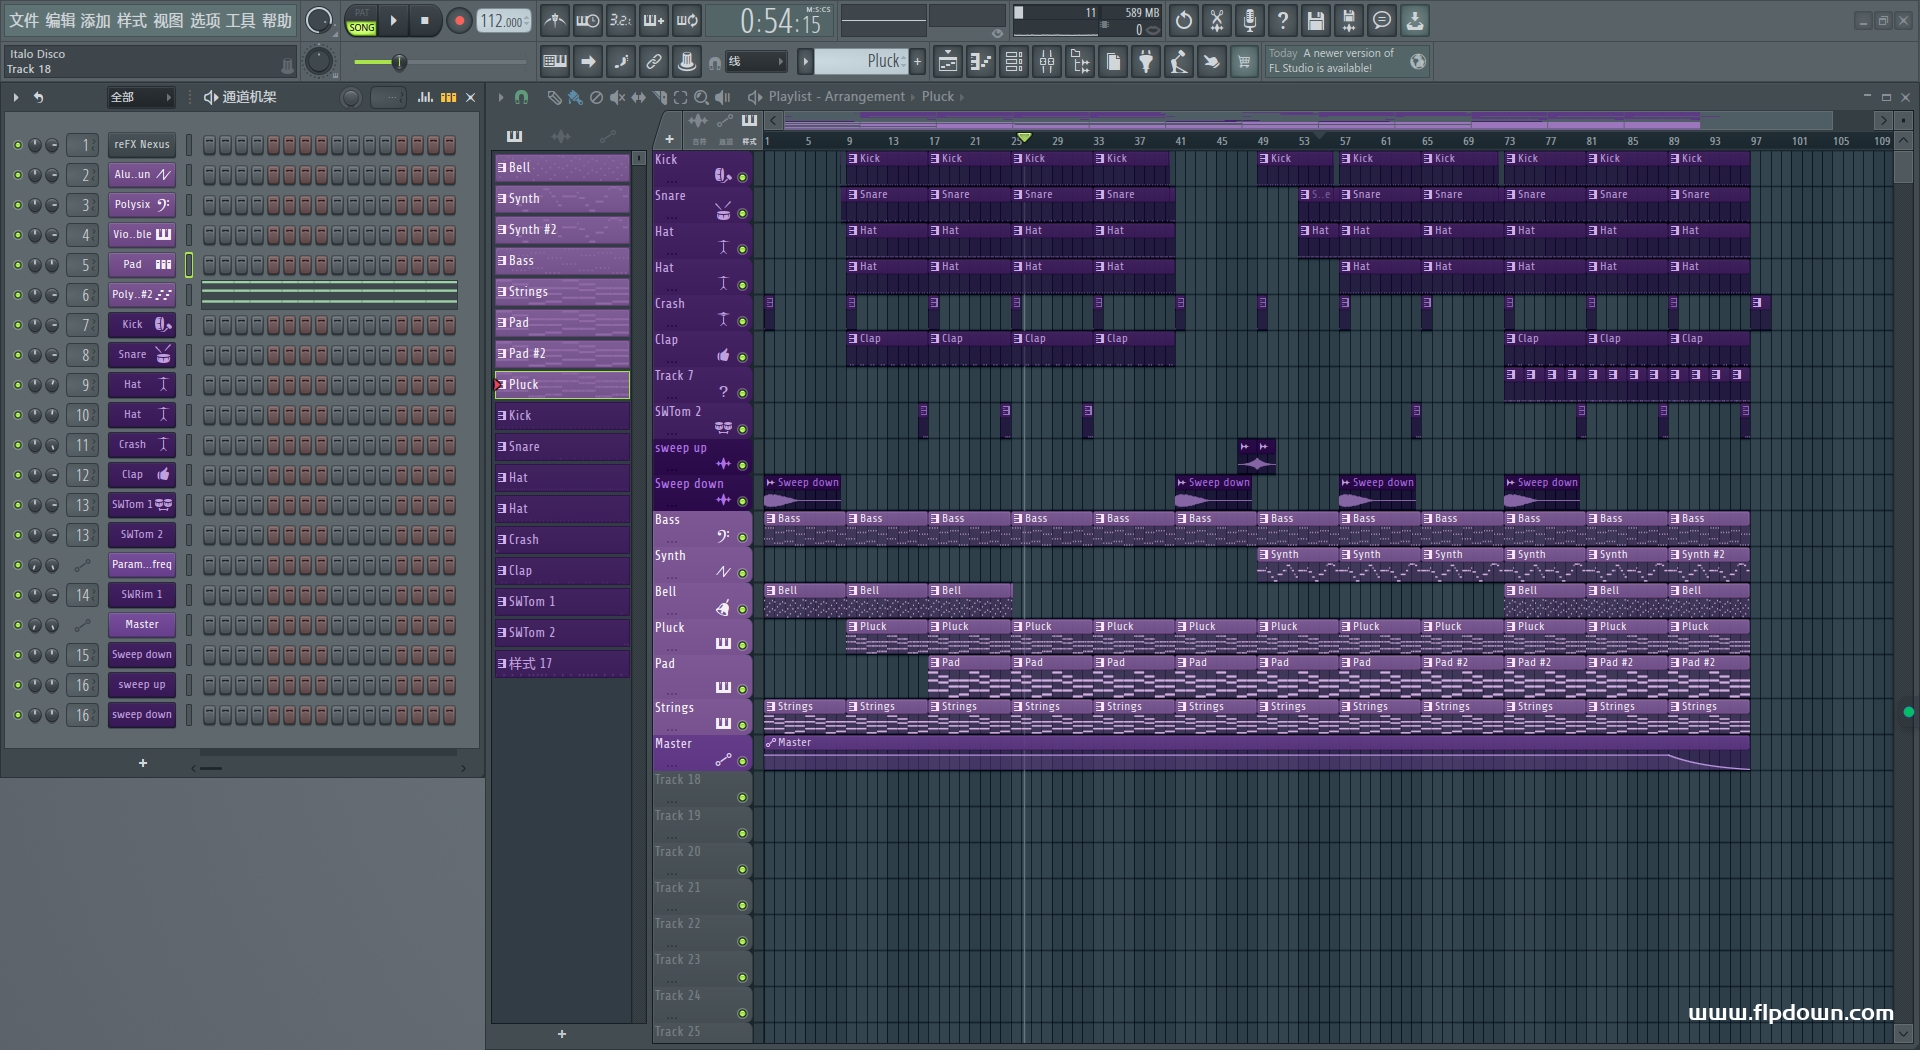Select the slip tool in playlist toolbar
The height and width of the screenshot is (1050, 1920).
click(638, 97)
